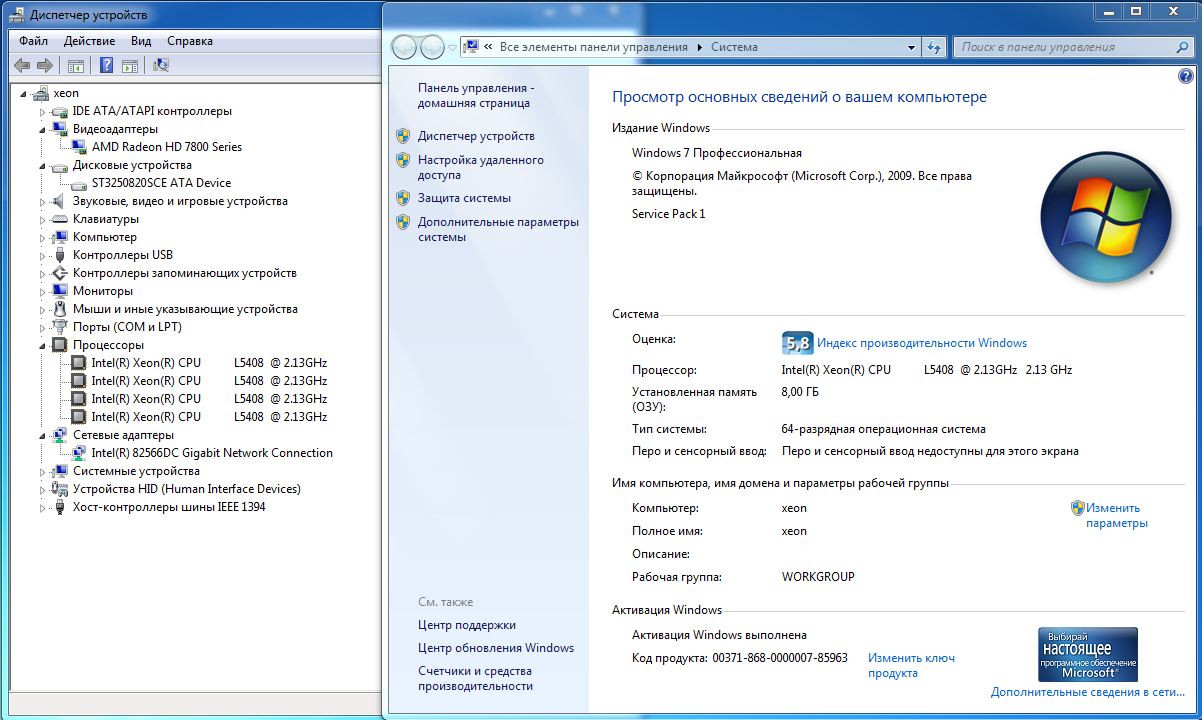Select the last Xeon L5408 processor row
Viewport: 1202px width, 720px height.
(x=209, y=417)
